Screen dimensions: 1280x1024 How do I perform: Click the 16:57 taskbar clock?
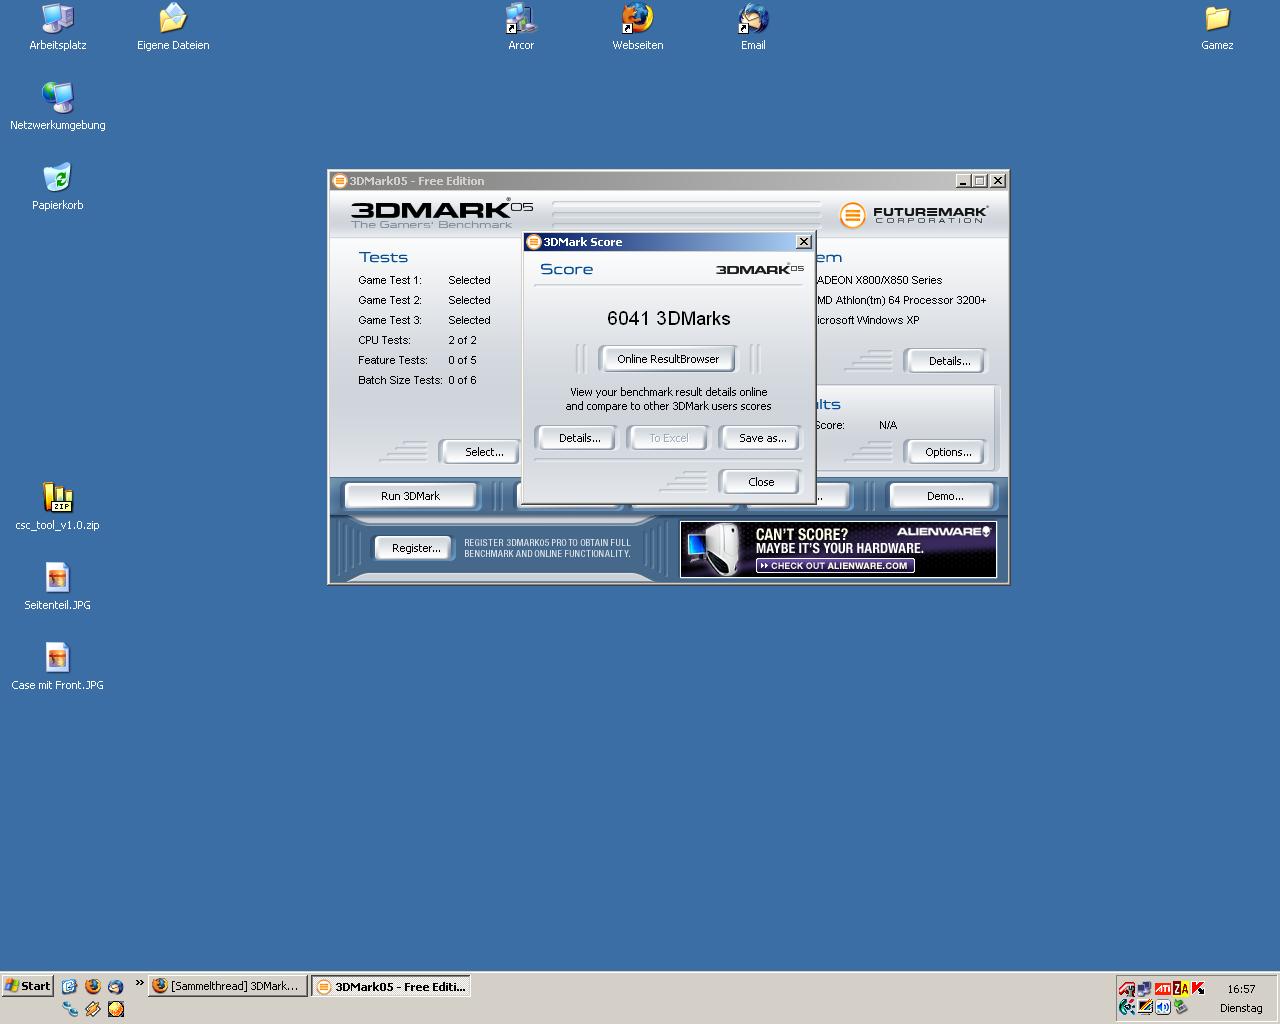(x=1241, y=989)
